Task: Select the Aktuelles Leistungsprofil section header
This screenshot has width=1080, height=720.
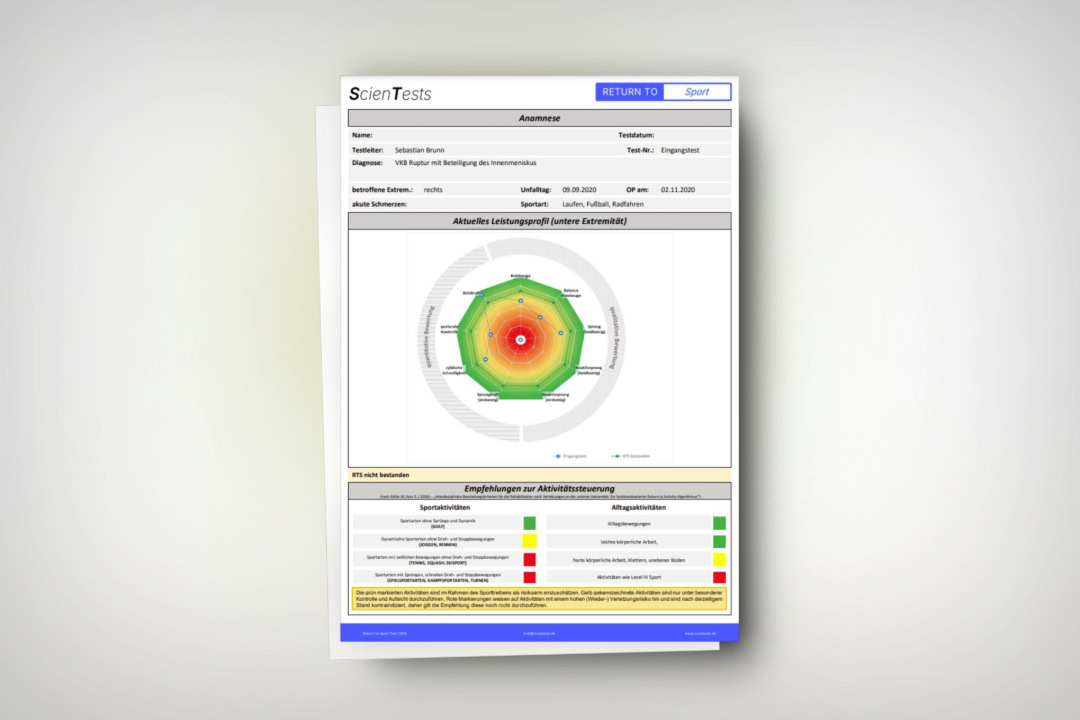Action: click(x=539, y=221)
